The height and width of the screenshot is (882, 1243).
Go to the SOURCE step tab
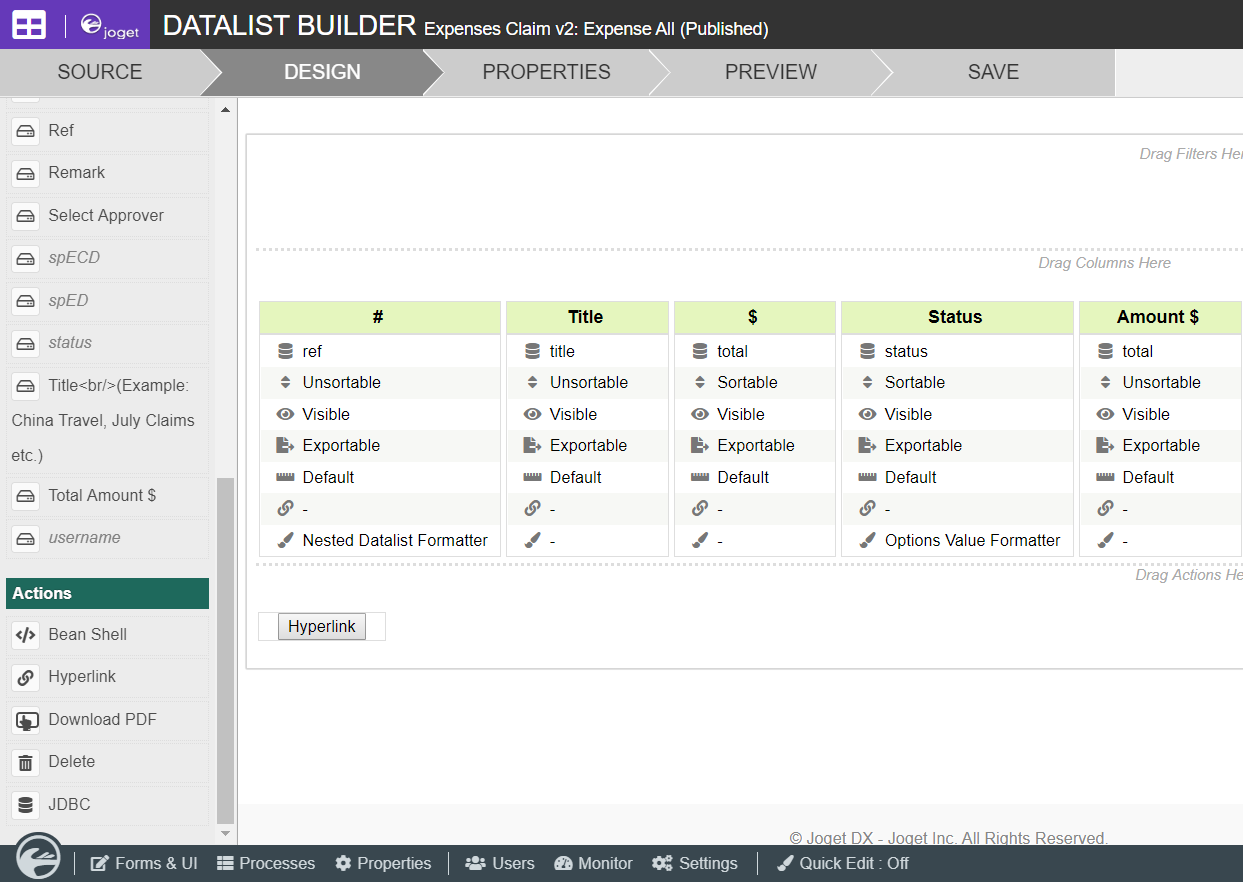(x=100, y=72)
